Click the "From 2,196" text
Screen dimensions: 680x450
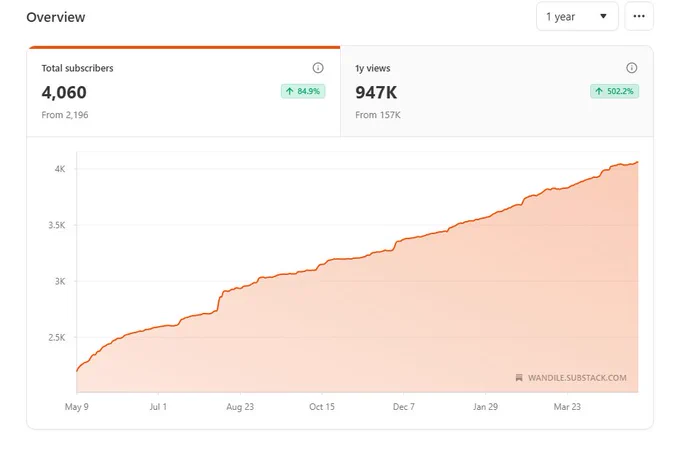tap(65, 115)
